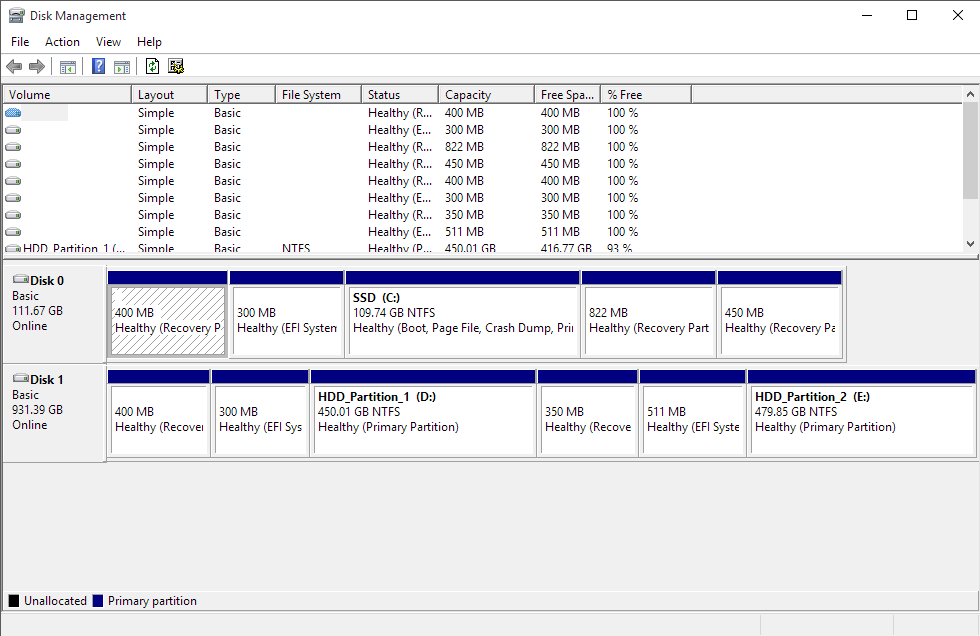Open the Action menu
Screen dimensions: 980x636
[x=62, y=41]
